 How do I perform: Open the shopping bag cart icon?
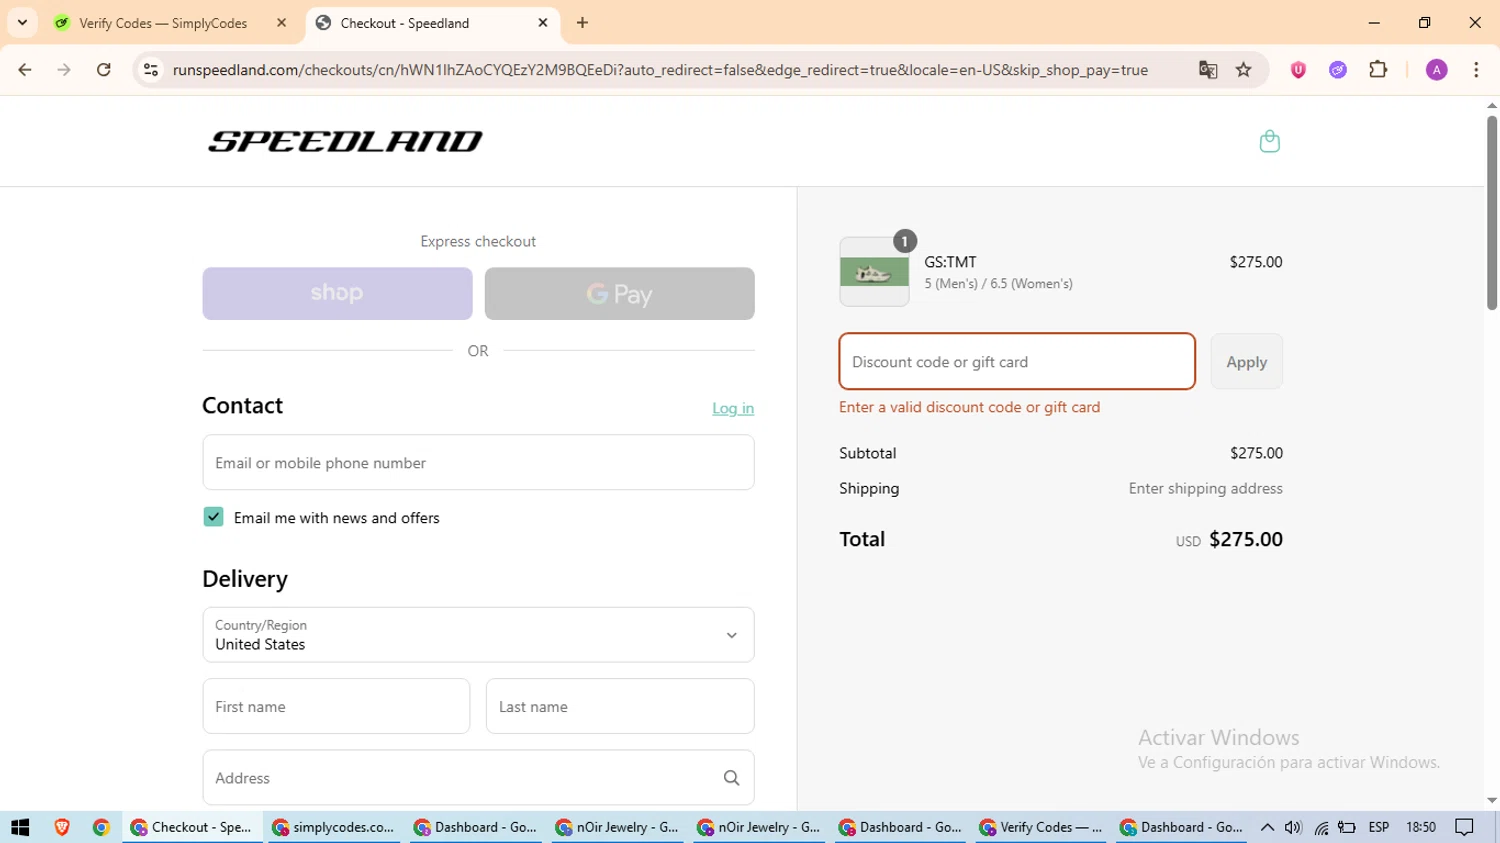[x=1269, y=141]
